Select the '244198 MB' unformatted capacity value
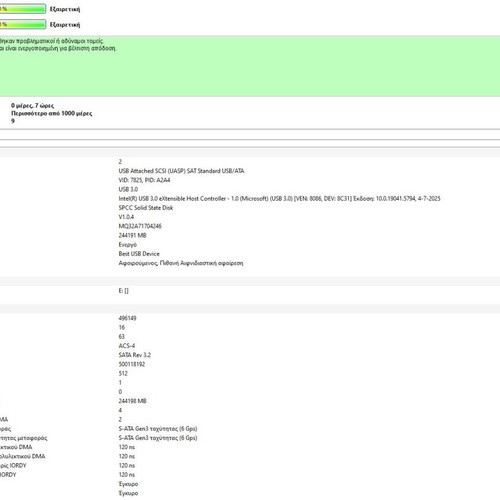This screenshot has height=500, width=500. (132, 401)
